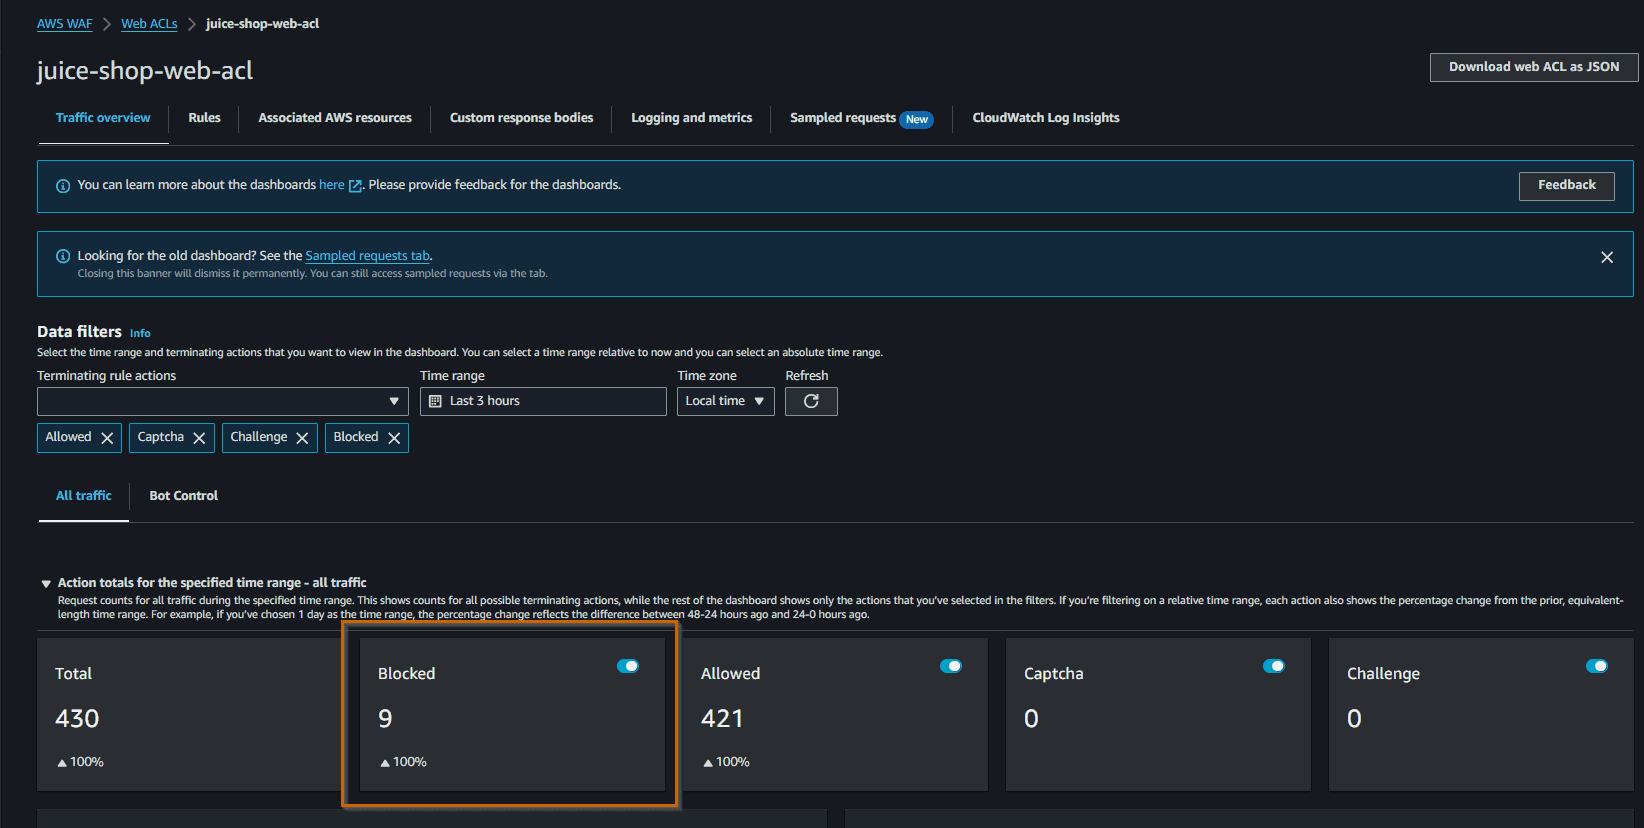The image size is (1644, 828).
Task: Click Download web ACL as JSON
Action: point(1533,67)
